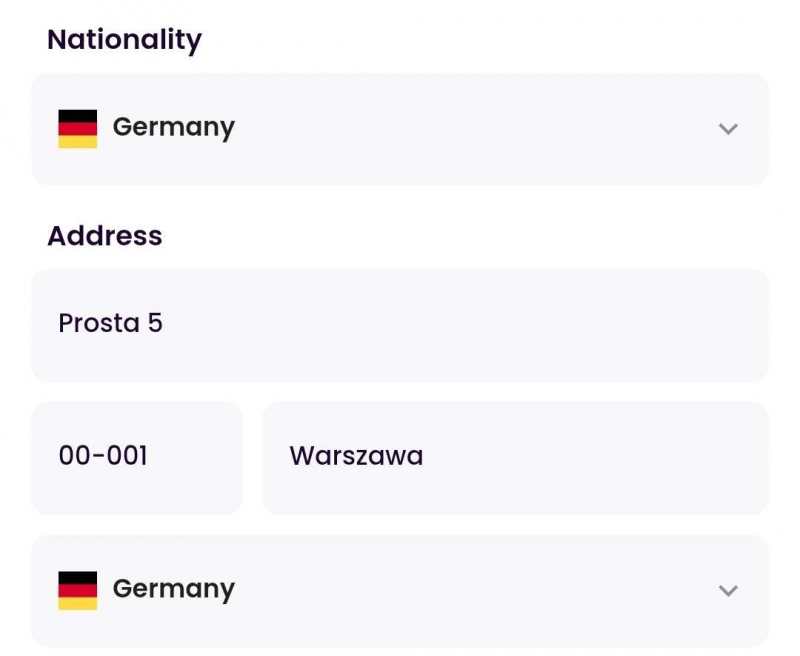Click blank space inside the city box
Screen dimensions: 800x656
[x=600, y=457]
